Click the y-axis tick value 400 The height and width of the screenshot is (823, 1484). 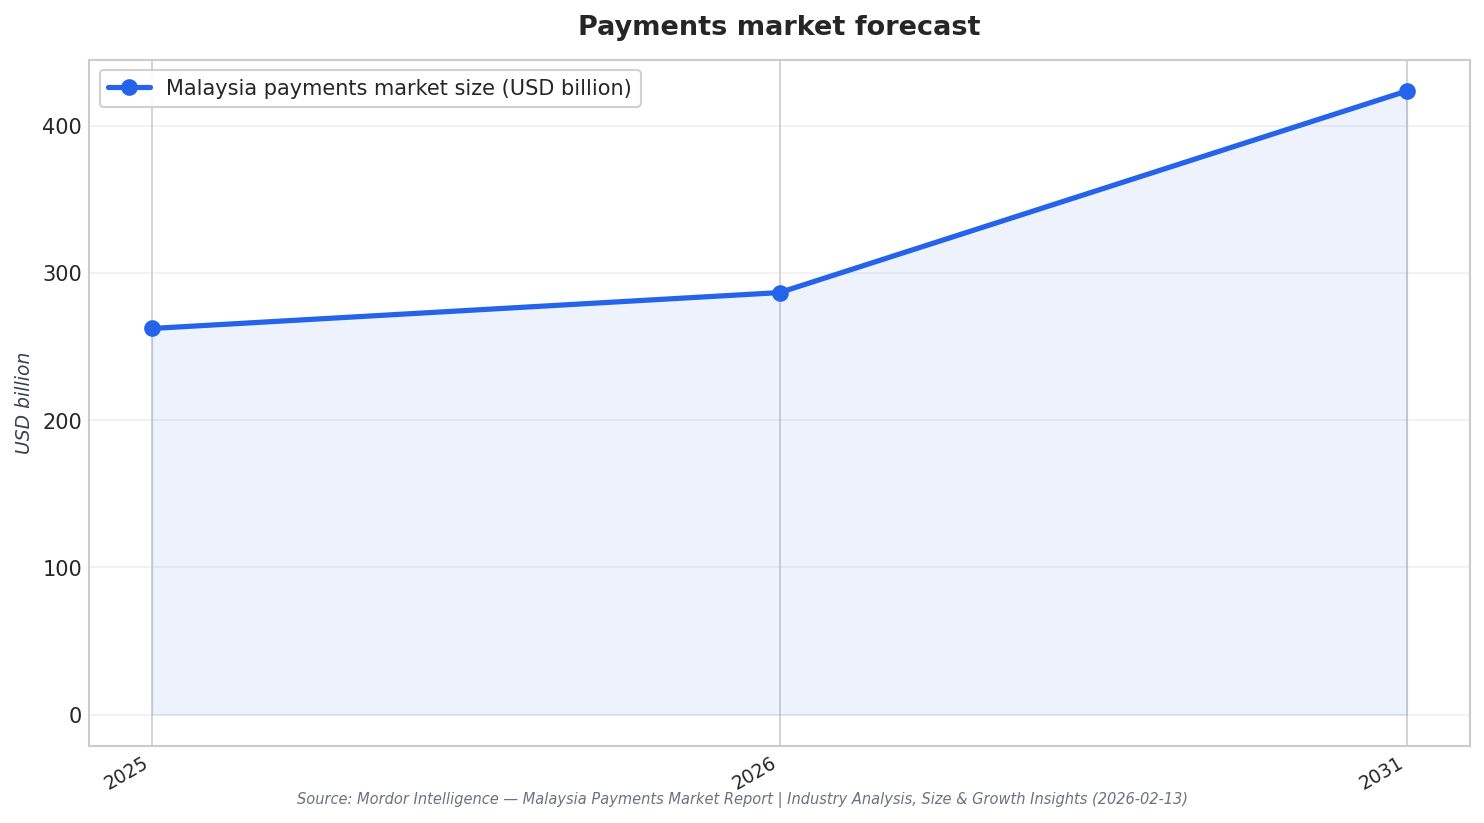pyautogui.click(x=62, y=127)
